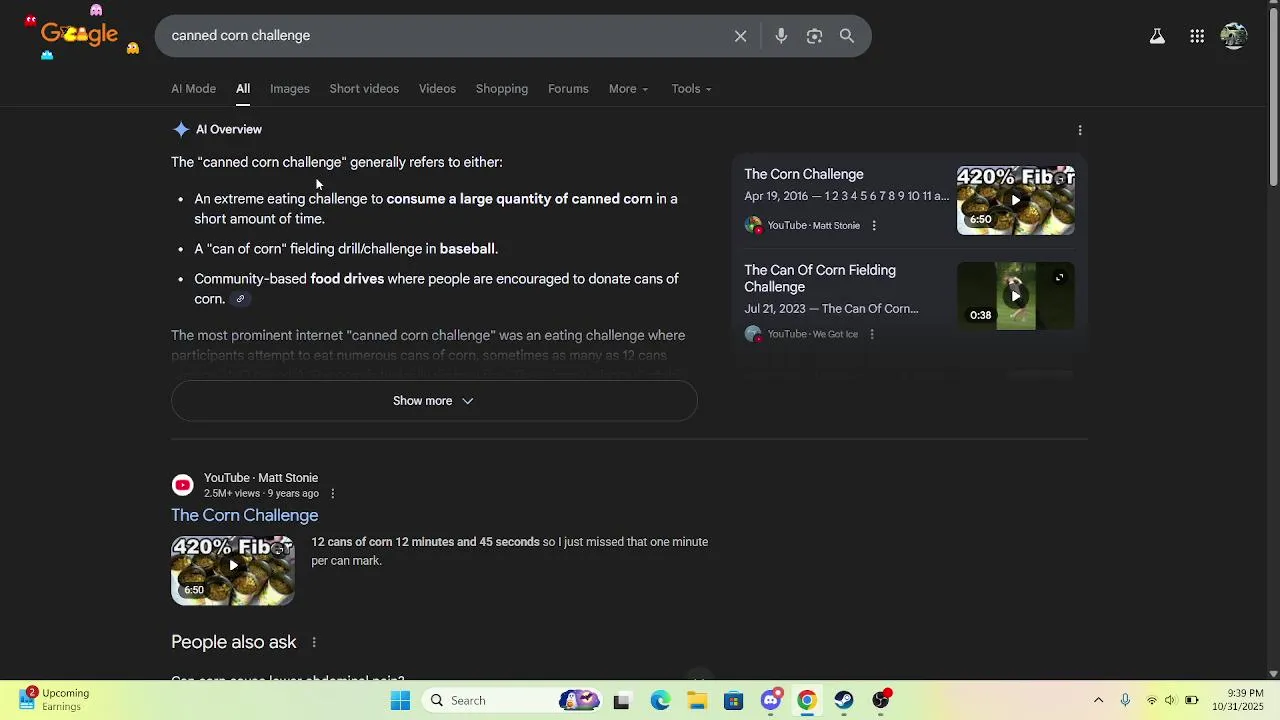The width and height of the screenshot is (1280, 720).
Task: Open the Windows Start menu
Action: (x=400, y=701)
